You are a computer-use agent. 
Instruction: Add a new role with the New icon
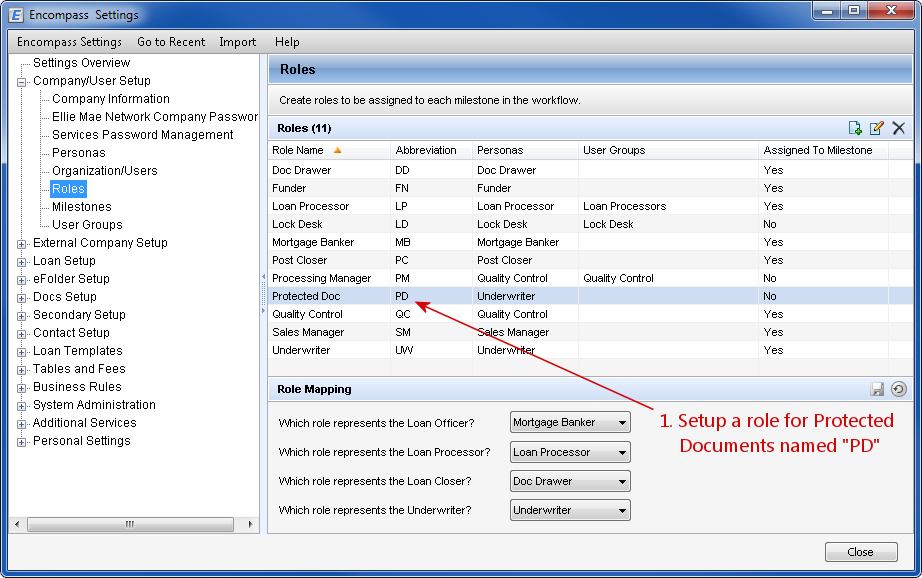point(855,128)
